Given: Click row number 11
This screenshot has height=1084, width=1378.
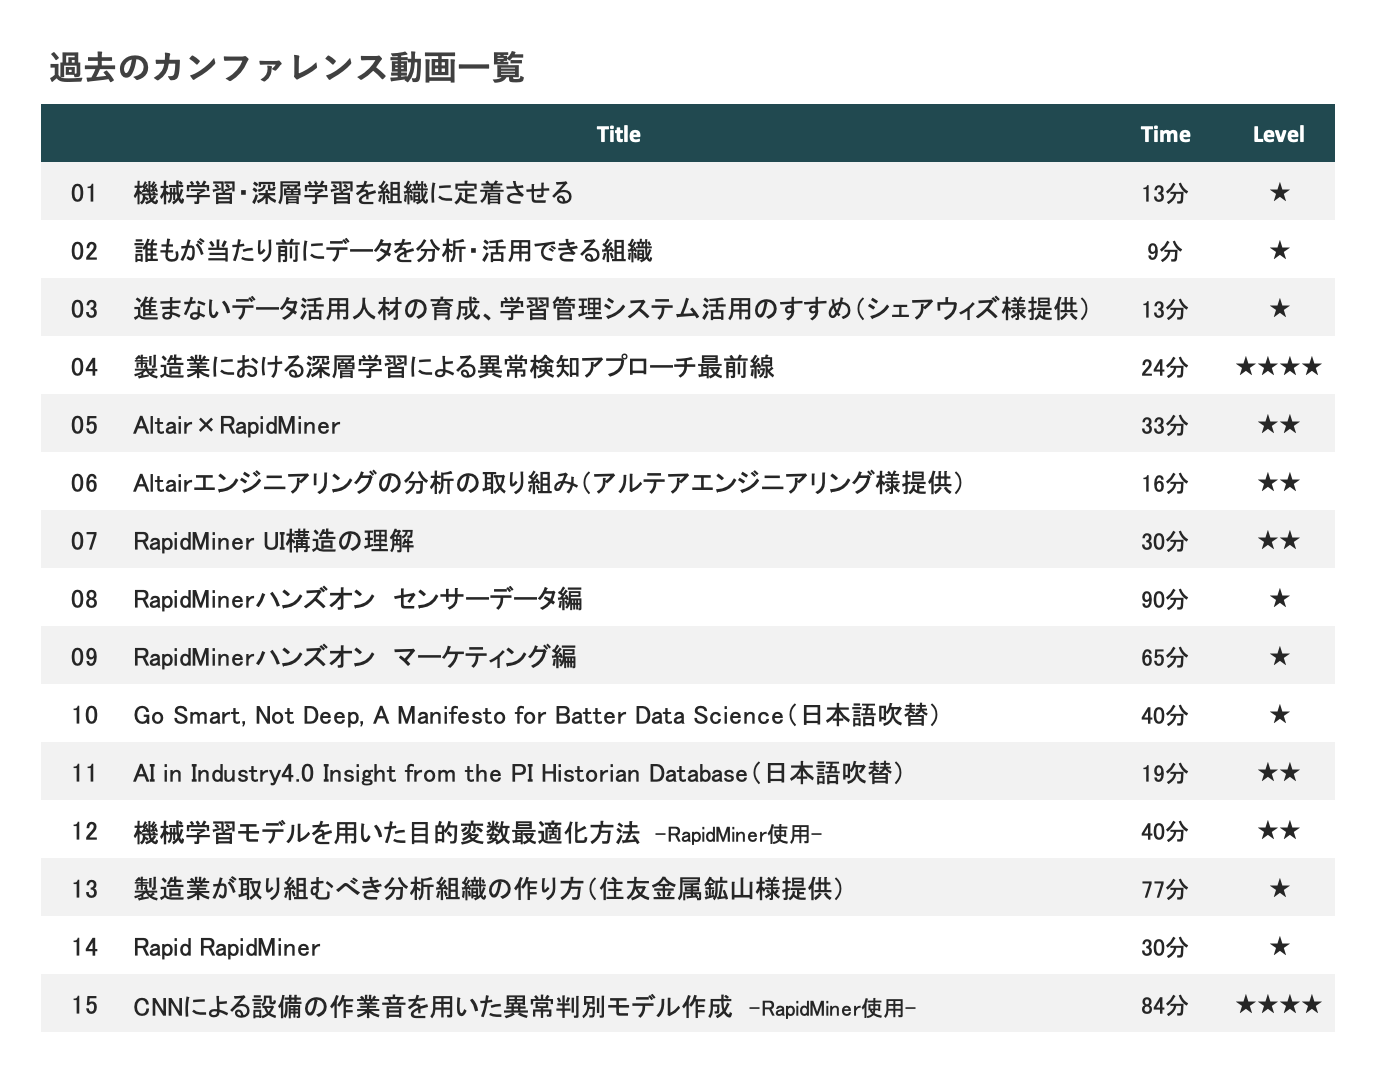Looking at the screenshot, I should [x=85, y=773].
